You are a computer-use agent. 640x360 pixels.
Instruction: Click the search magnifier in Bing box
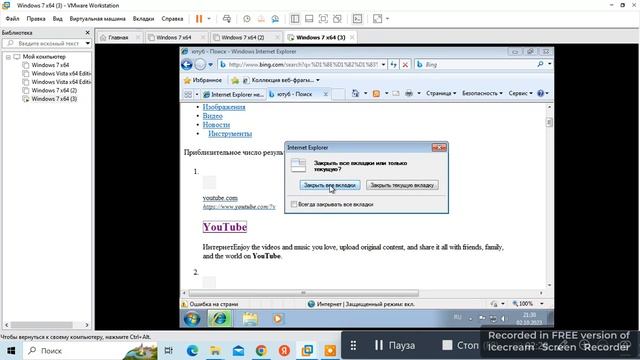coord(540,64)
